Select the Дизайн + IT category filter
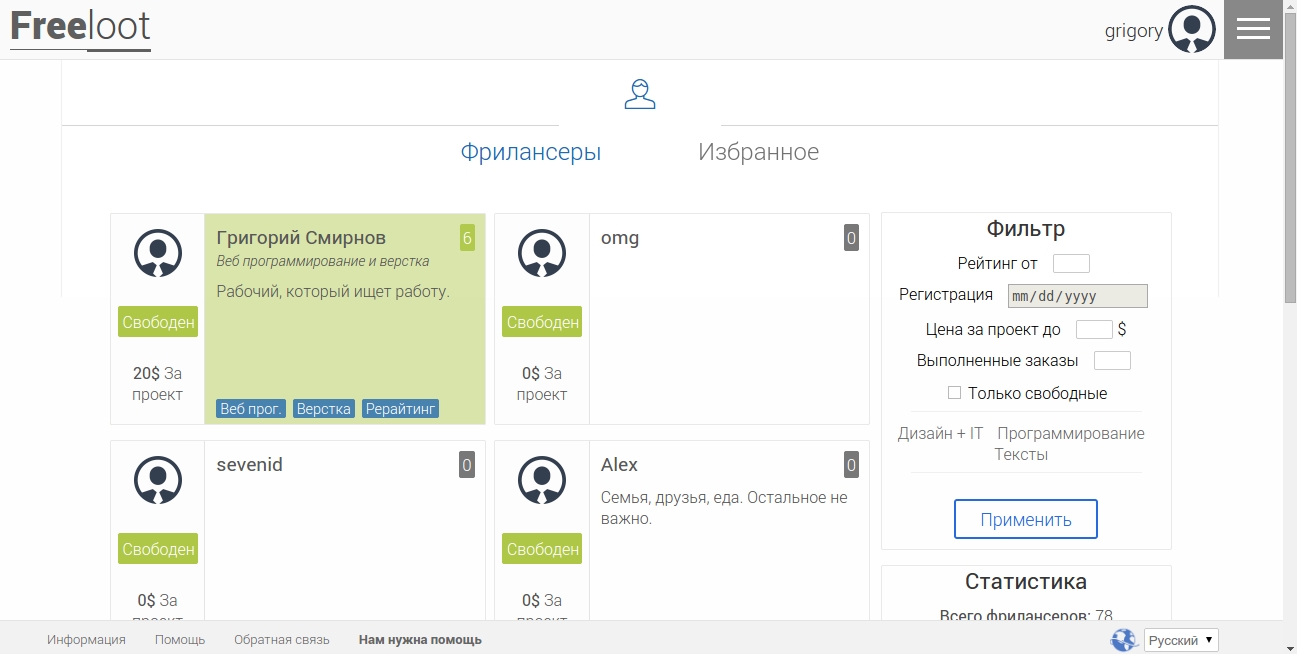The image size is (1297, 654). pos(941,433)
